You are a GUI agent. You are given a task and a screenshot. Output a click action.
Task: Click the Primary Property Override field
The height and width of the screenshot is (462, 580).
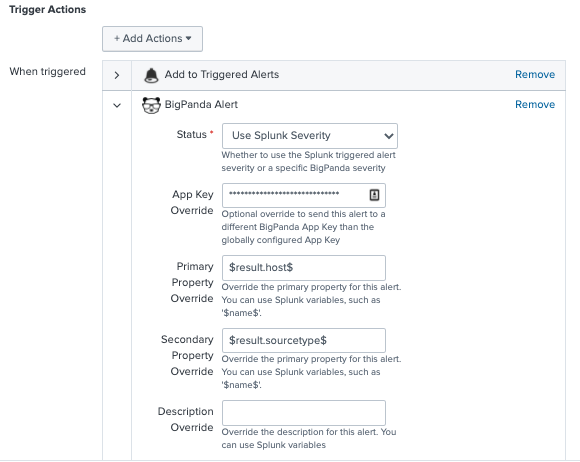pos(304,267)
